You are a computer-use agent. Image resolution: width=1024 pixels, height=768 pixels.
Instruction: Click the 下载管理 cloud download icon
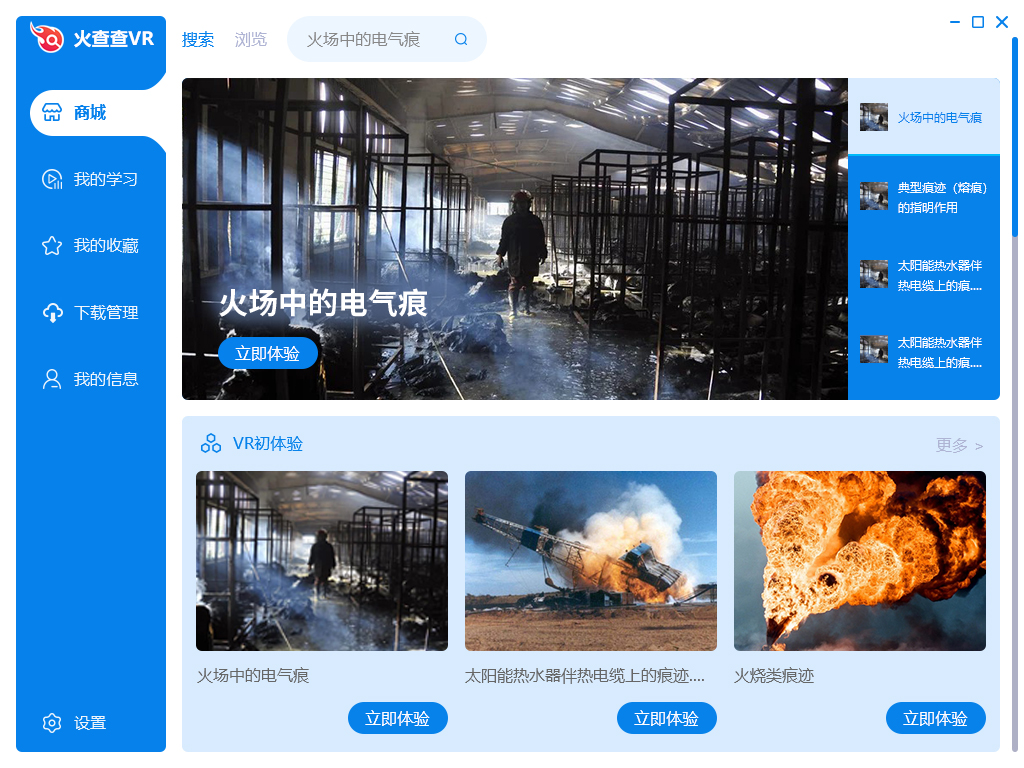[x=52, y=313]
